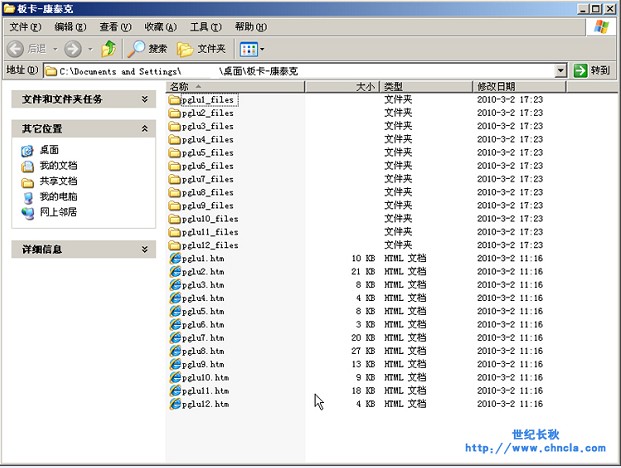Click the pglu7.htm file name

pyautogui.click(x=203, y=338)
